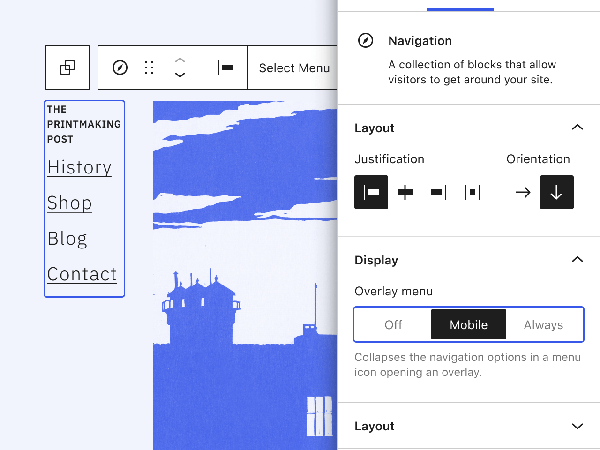The image size is (600, 450).
Task: Set Overlay menu to Off
Action: pos(393,325)
